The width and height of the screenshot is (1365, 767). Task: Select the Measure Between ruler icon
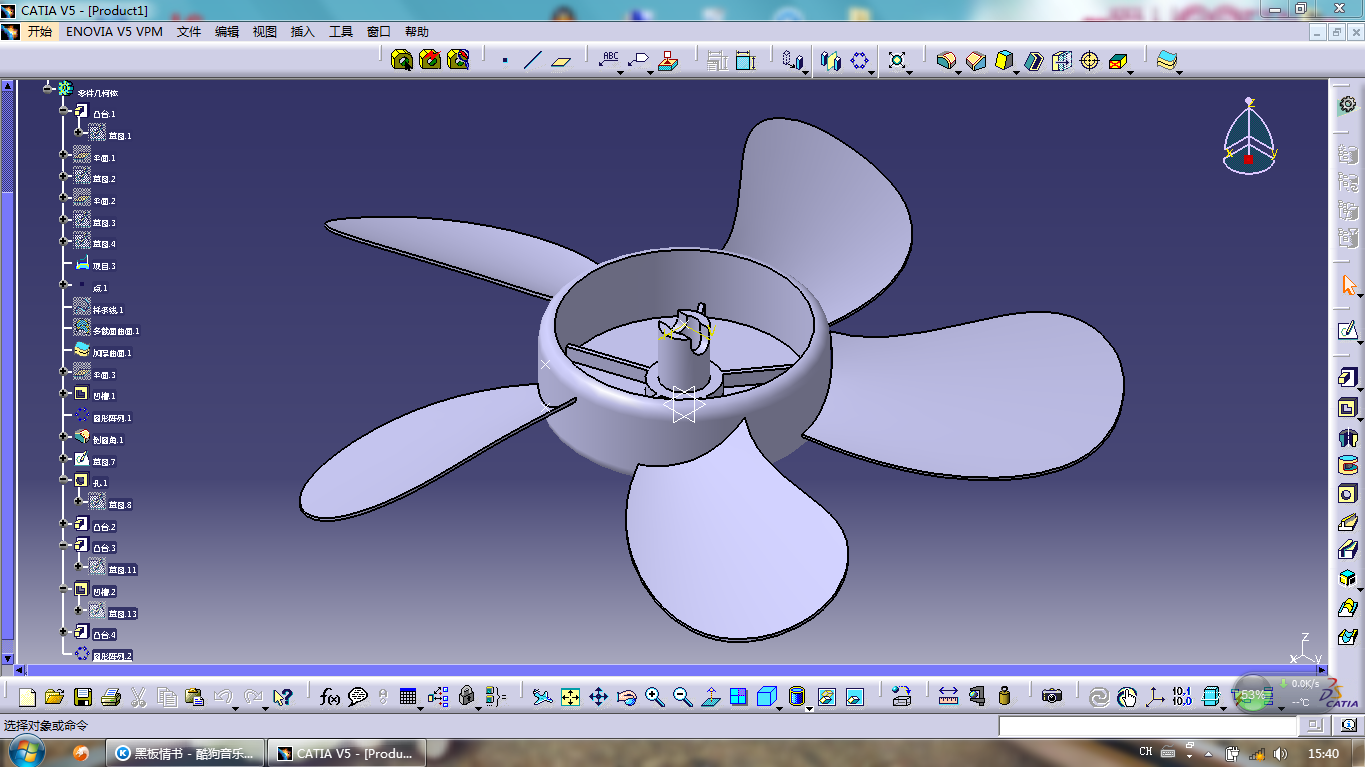tap(949, 697)
